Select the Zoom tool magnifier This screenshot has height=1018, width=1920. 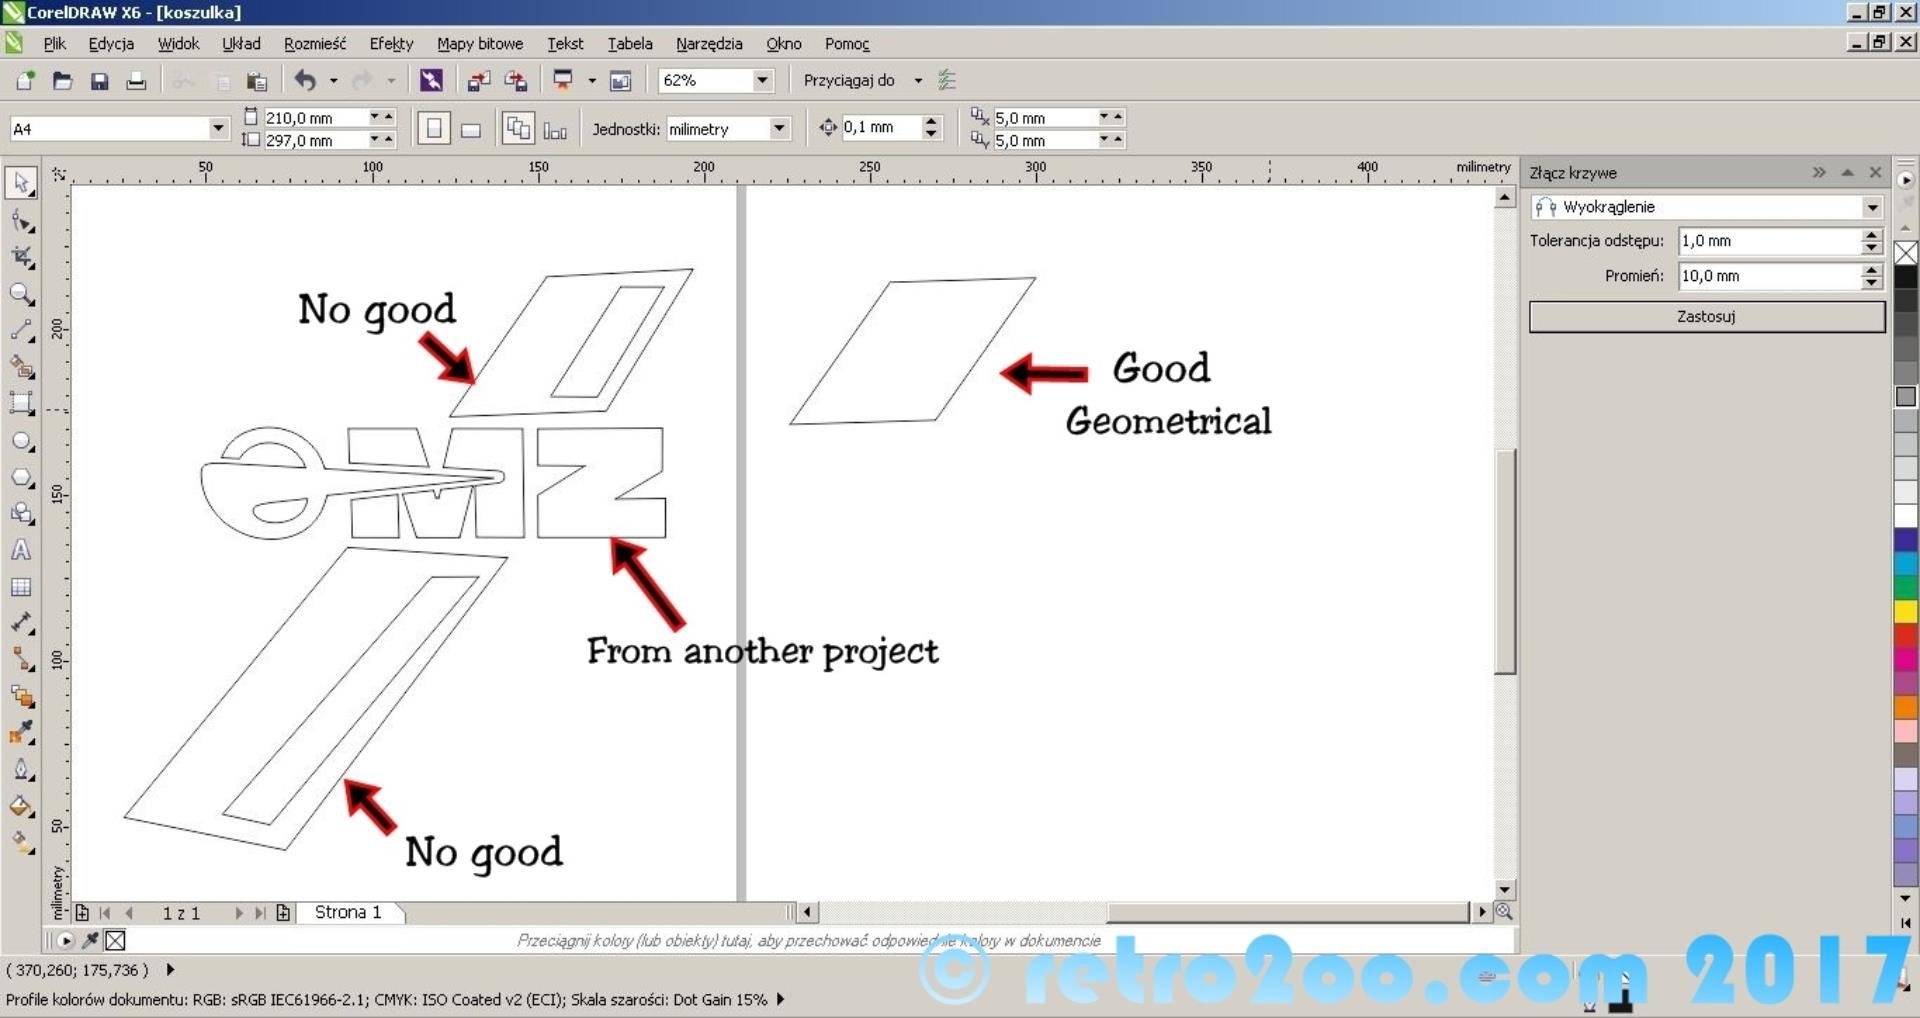[21, 293]
